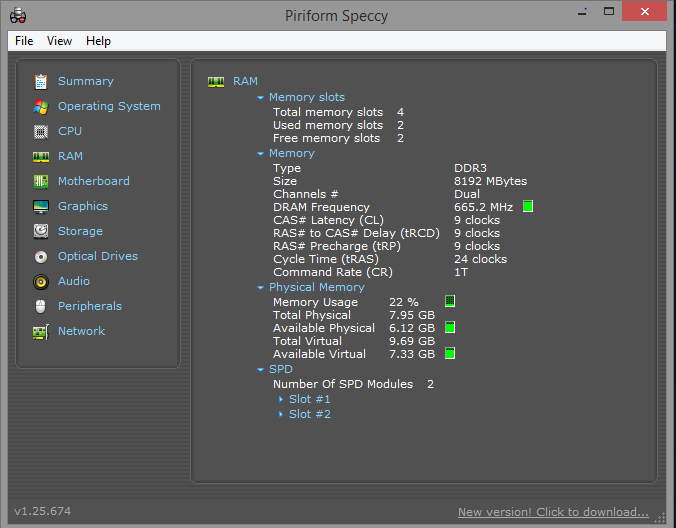The width and height of the screenshot is (676, 528).
Task: Click the New version download link
Action: tap(553, 512)
